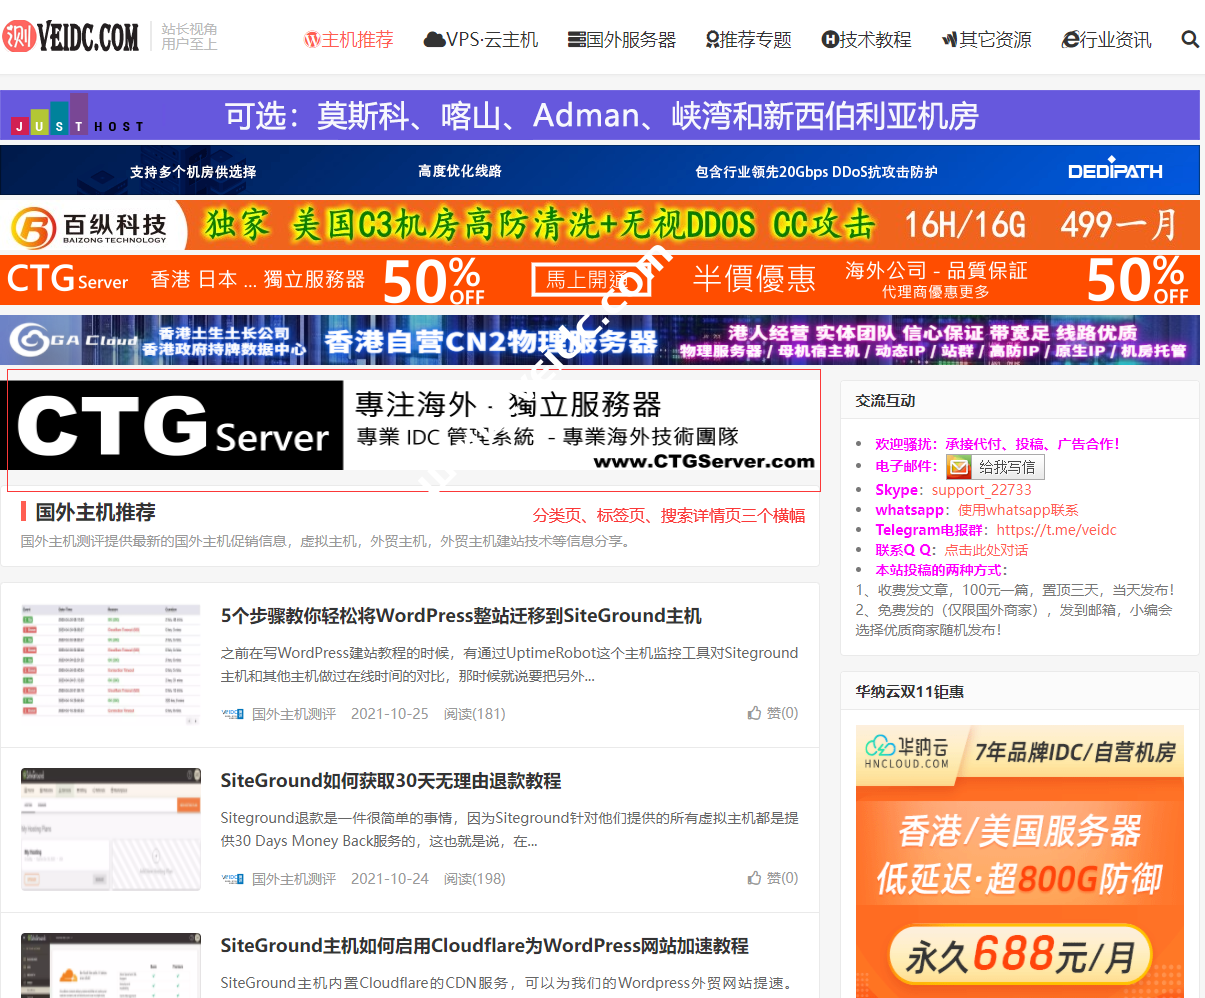Viewport: 1205px width, 998px height.
Task: Select 技术教程 in the top navigation
Action: click(866, 40)
